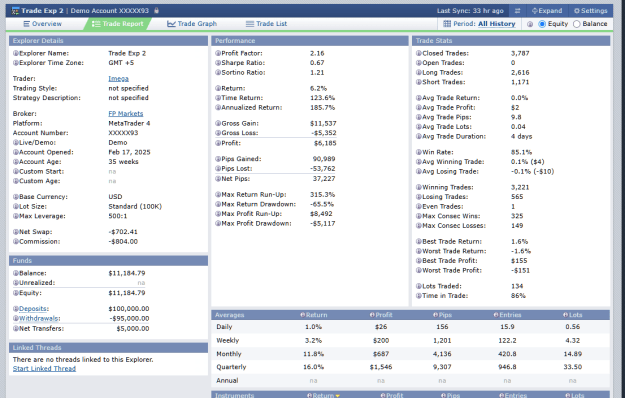
Task: Click info icon beside Balance in Funds
Action: 16,273
